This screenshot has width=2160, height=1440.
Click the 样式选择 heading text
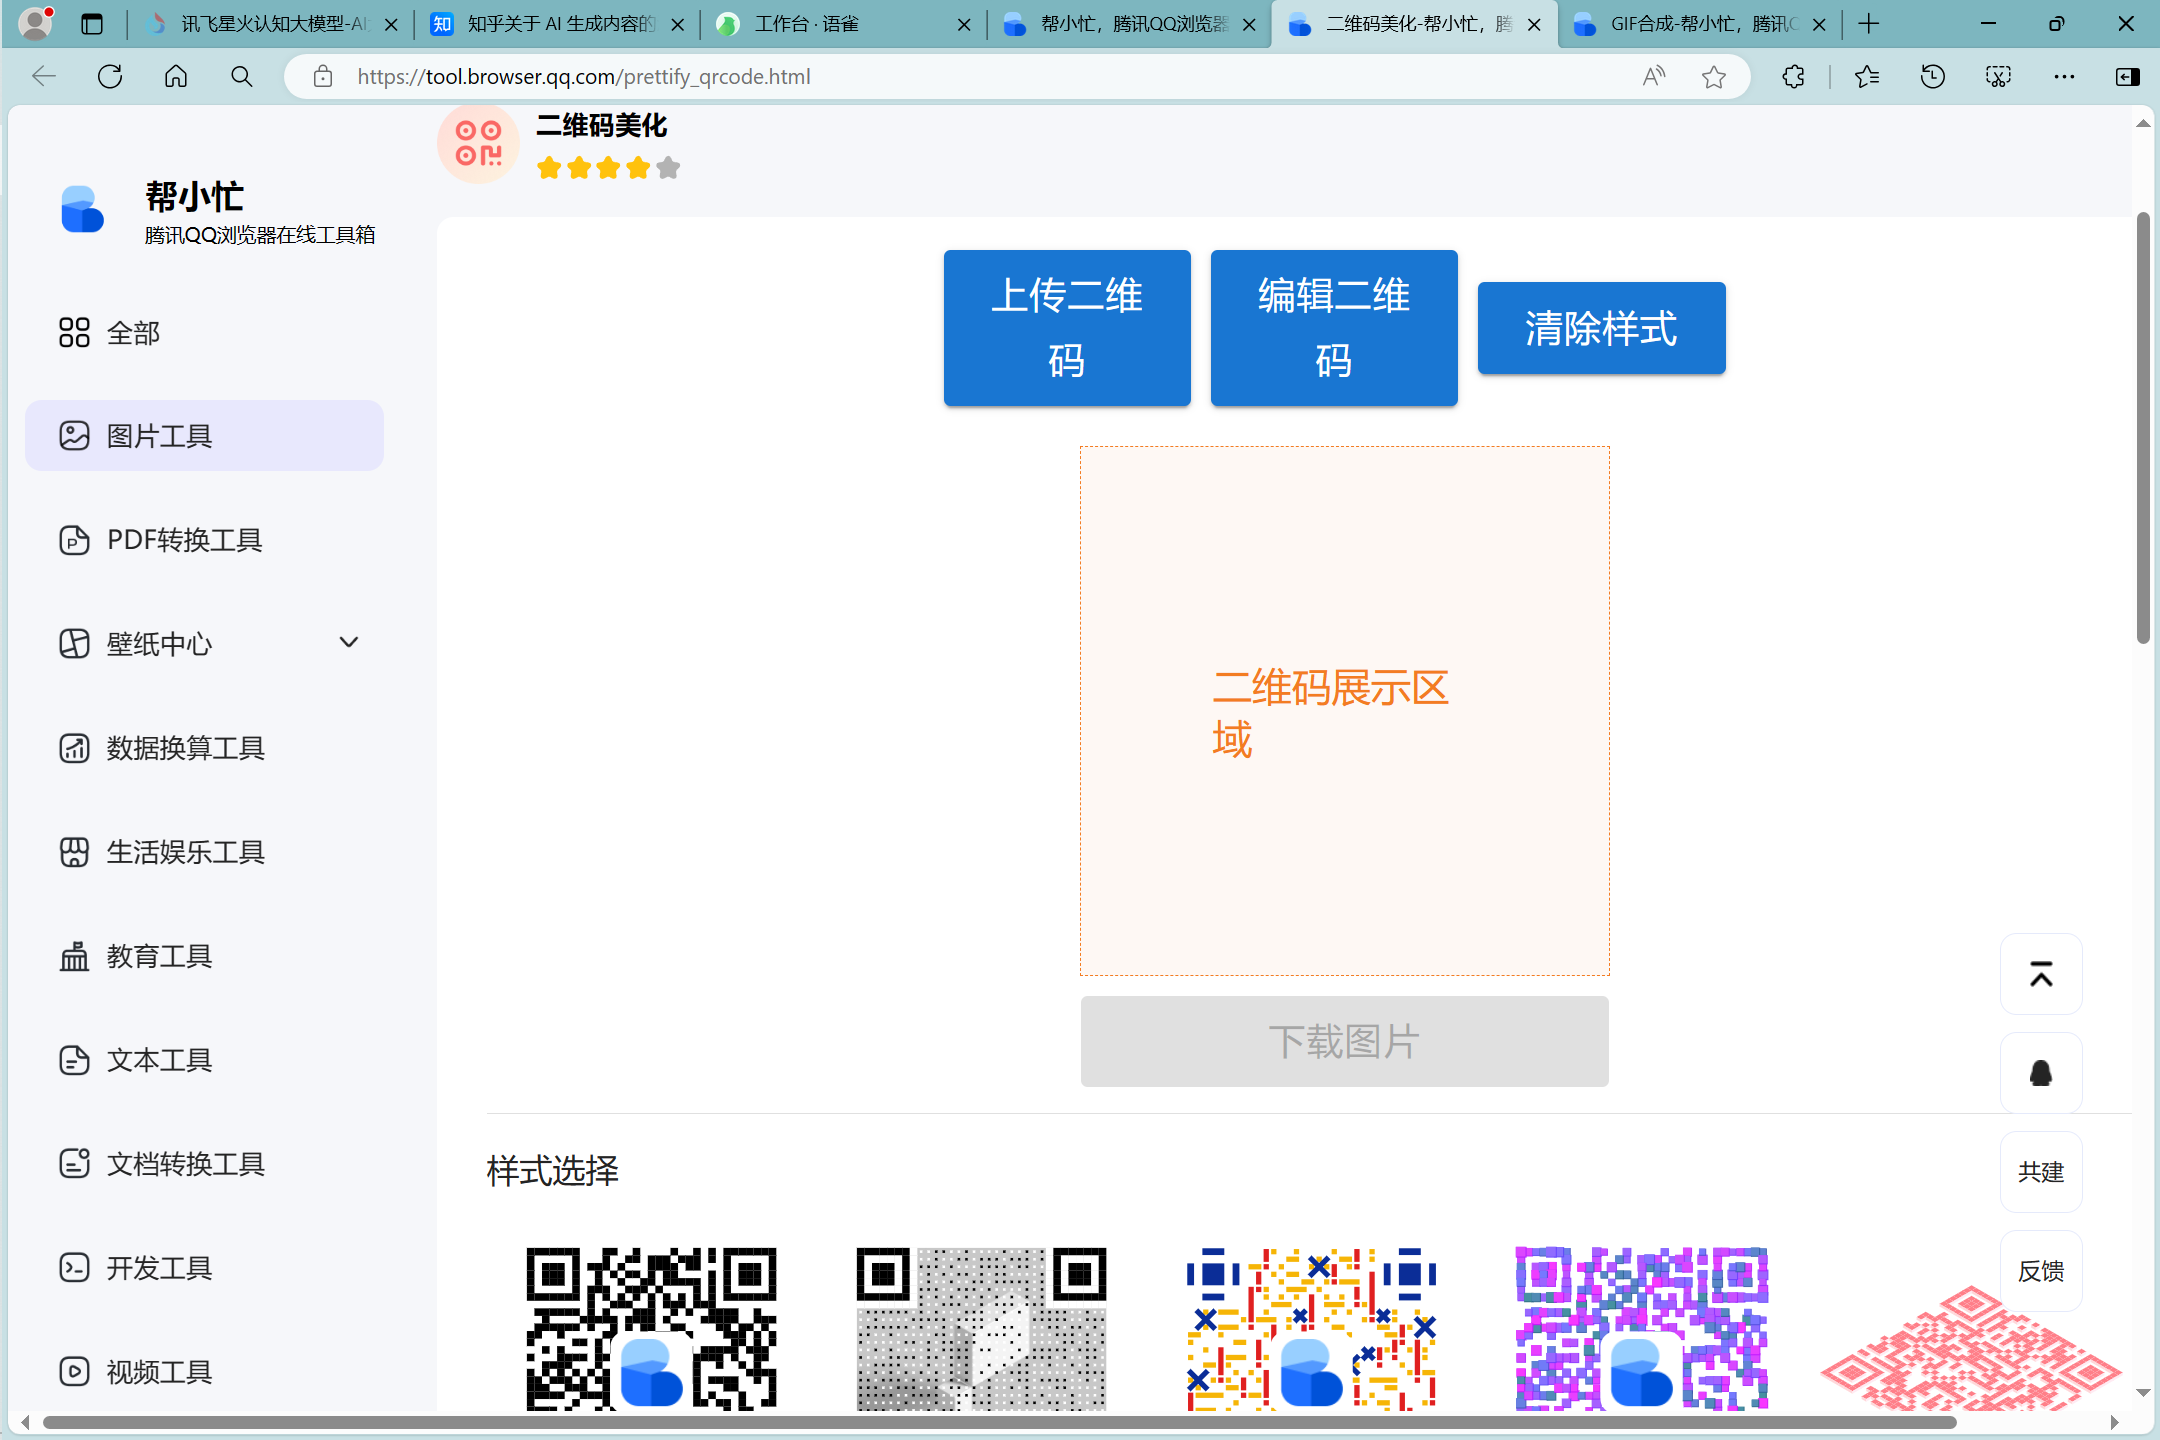tap(552, 1170)
